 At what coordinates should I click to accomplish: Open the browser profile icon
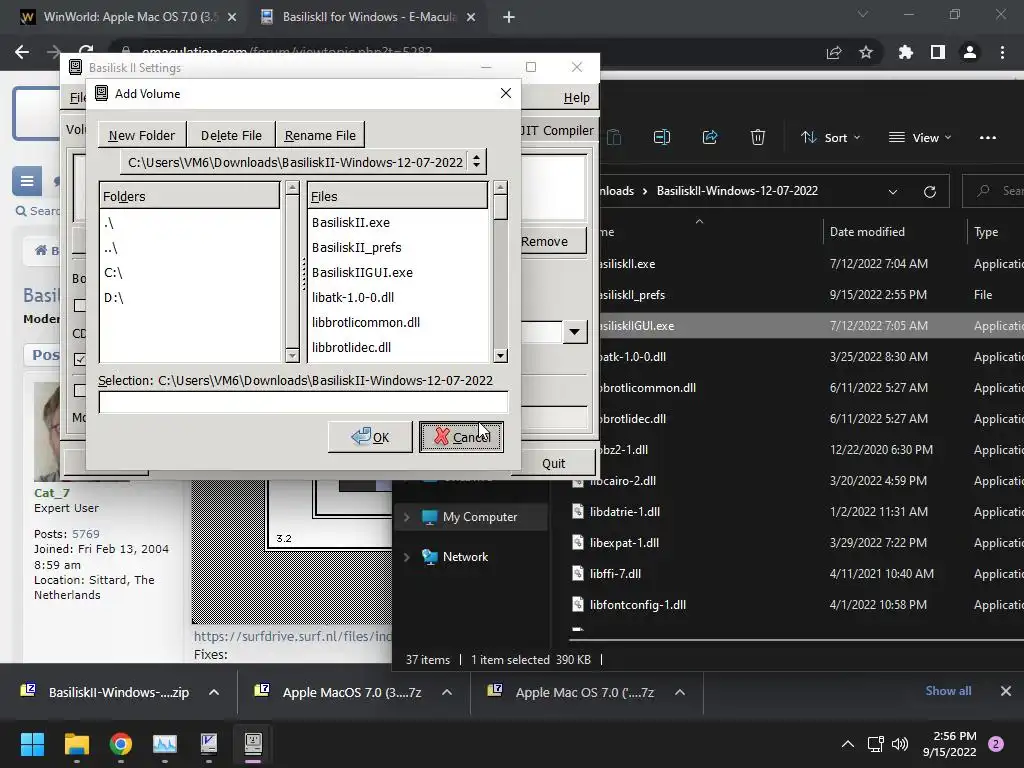pos(970,52)
